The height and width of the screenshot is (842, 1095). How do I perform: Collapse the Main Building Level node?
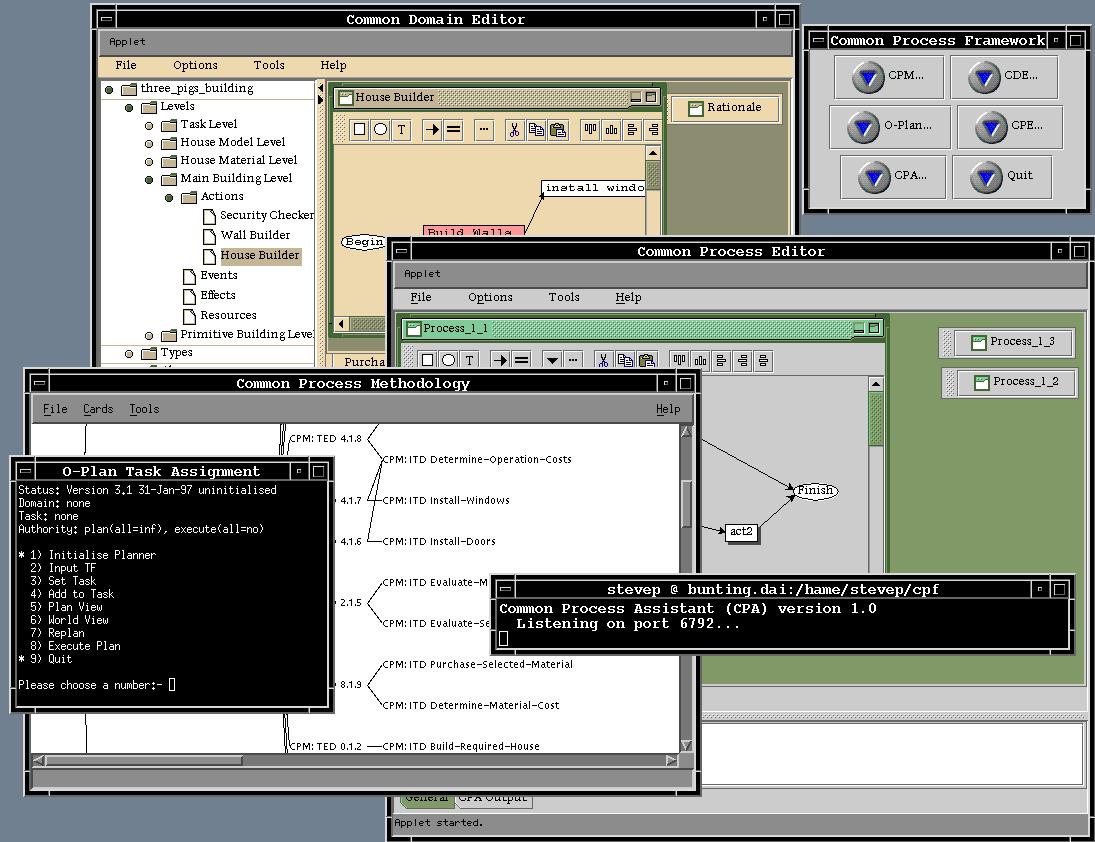149,180
